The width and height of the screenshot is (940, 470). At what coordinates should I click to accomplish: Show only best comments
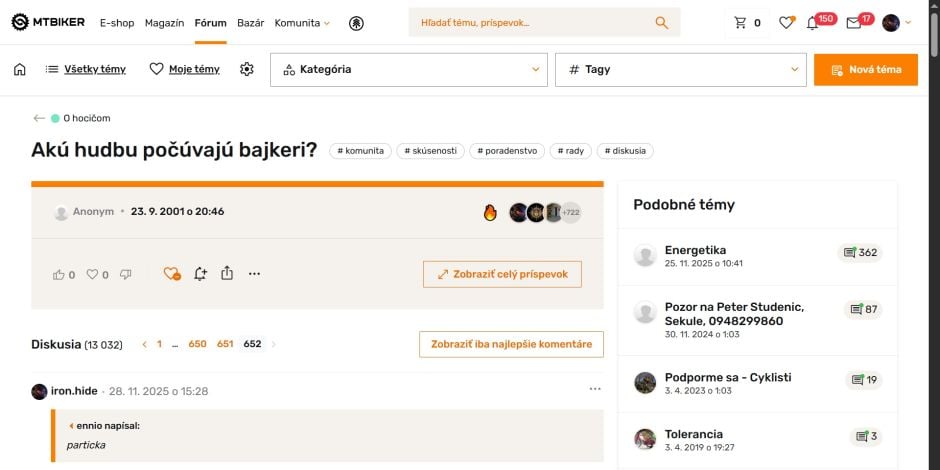click(511, 344)
